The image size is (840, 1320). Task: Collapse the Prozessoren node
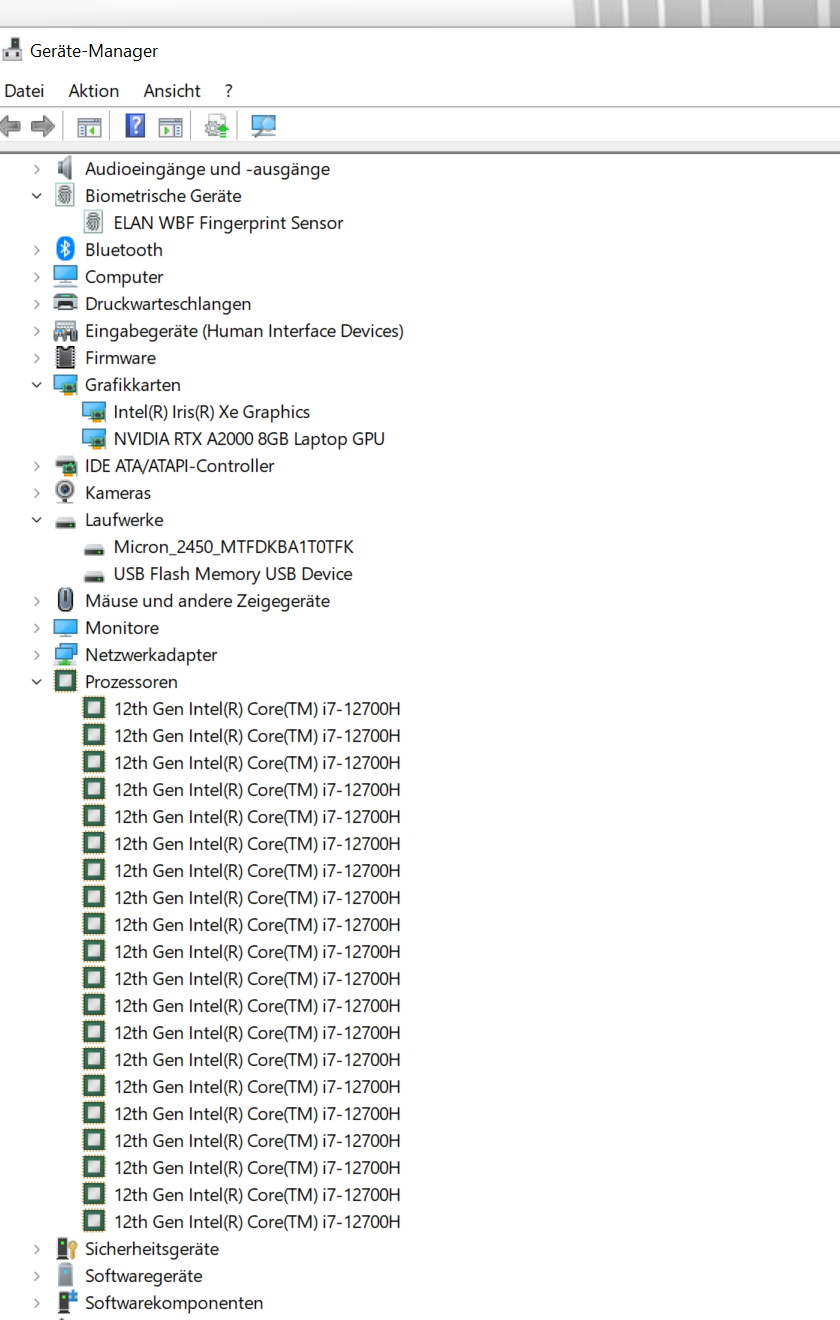click(37, 682)
